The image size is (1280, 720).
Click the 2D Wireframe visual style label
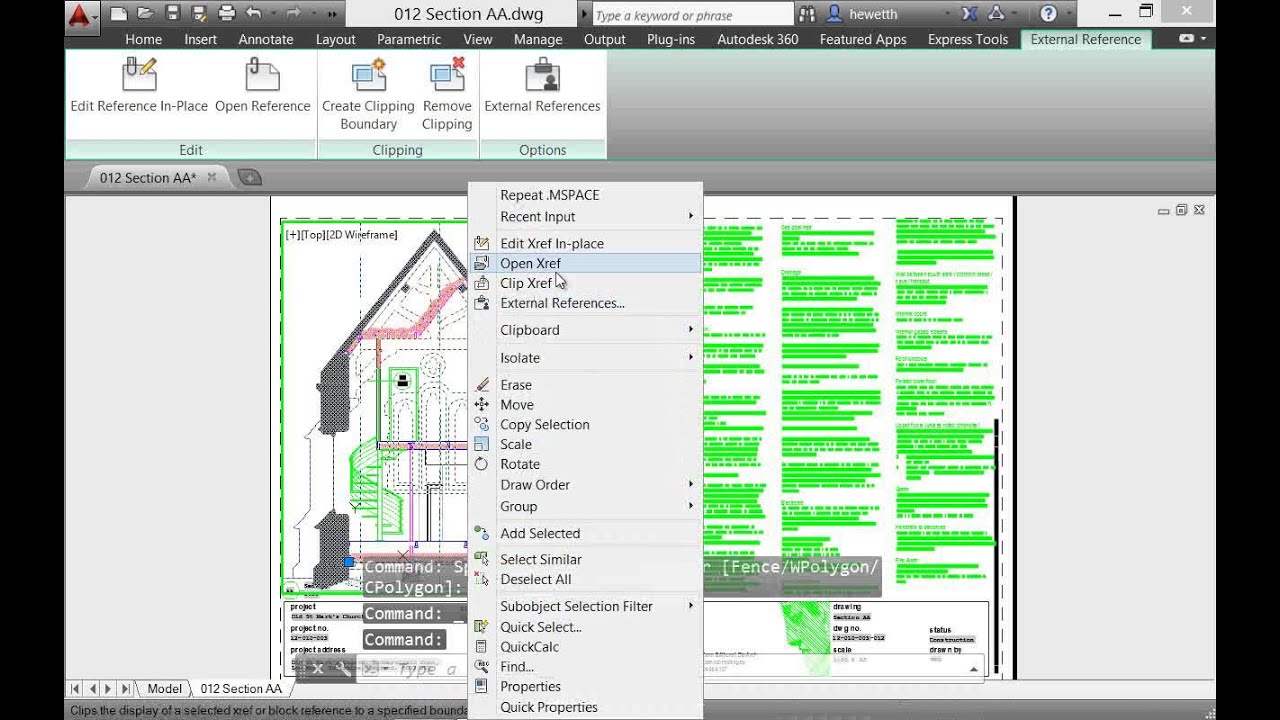point(362,235)
